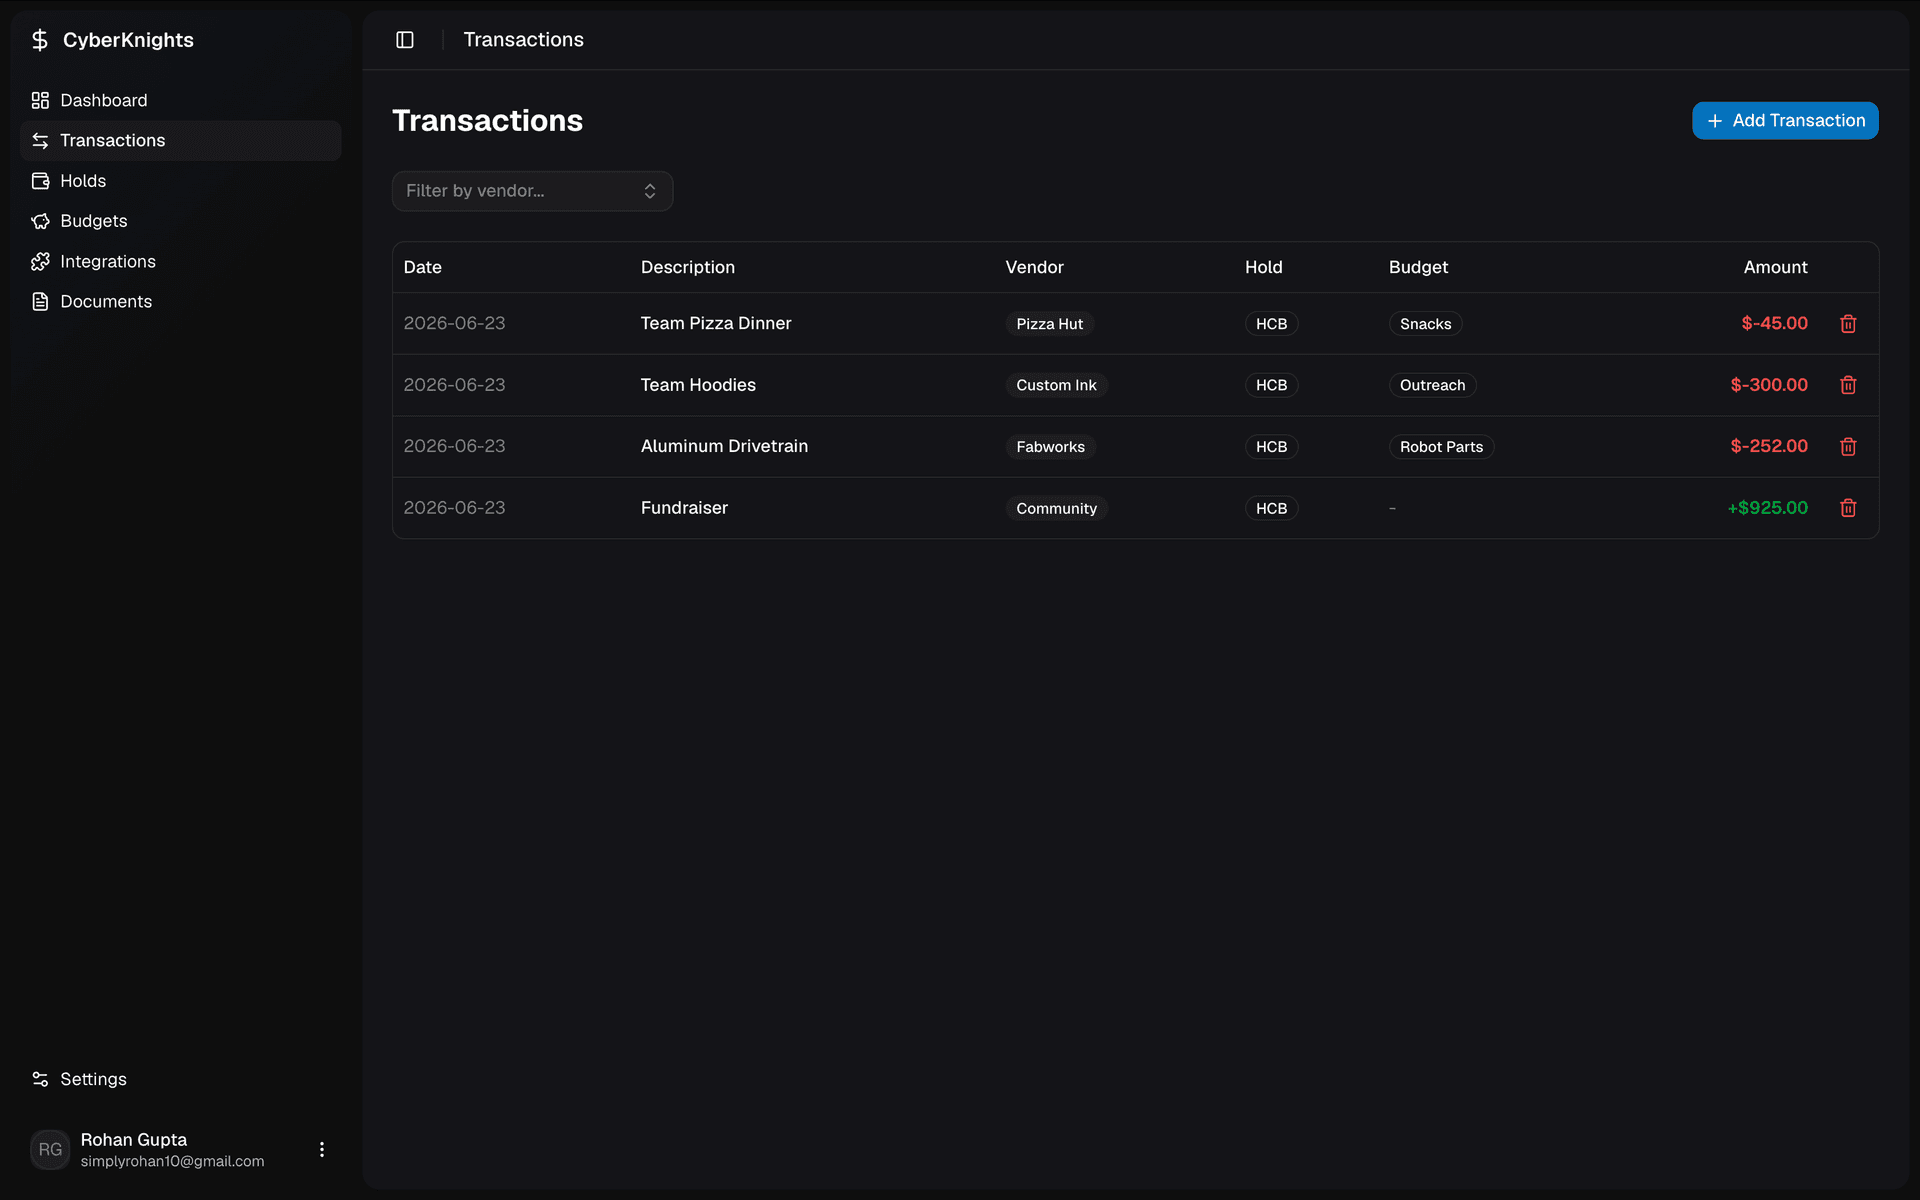This screenshot has width=1920, height=1200.
Task: Navigate to Budgets
Action: pyautogui.click(x=181, y=221)
